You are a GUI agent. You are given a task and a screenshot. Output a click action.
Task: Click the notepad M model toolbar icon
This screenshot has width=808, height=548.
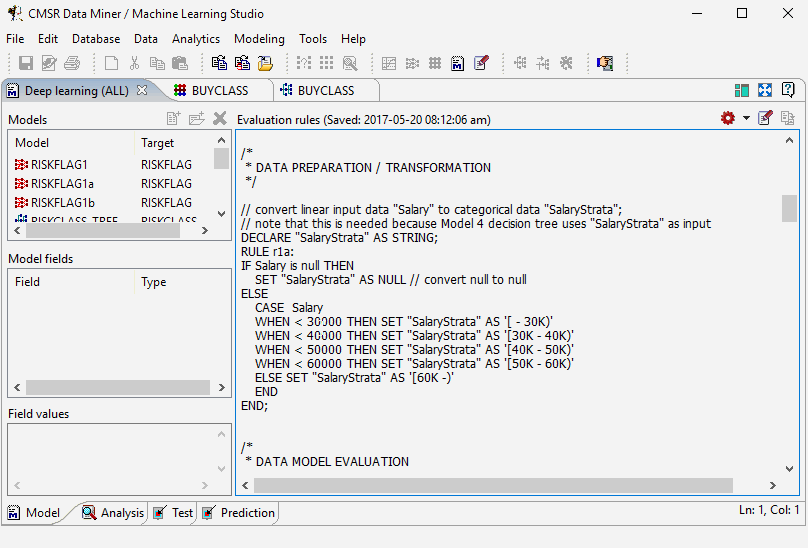point(458,63)
